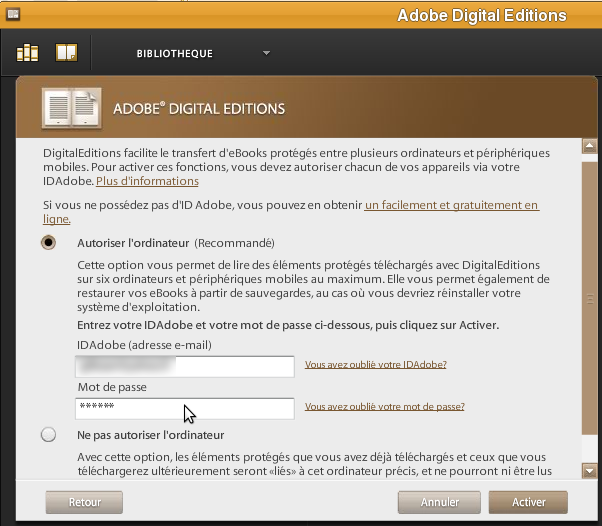Click the vertical scrollbar thumb
Screen dimensions: 602x526
pos(589,298)
